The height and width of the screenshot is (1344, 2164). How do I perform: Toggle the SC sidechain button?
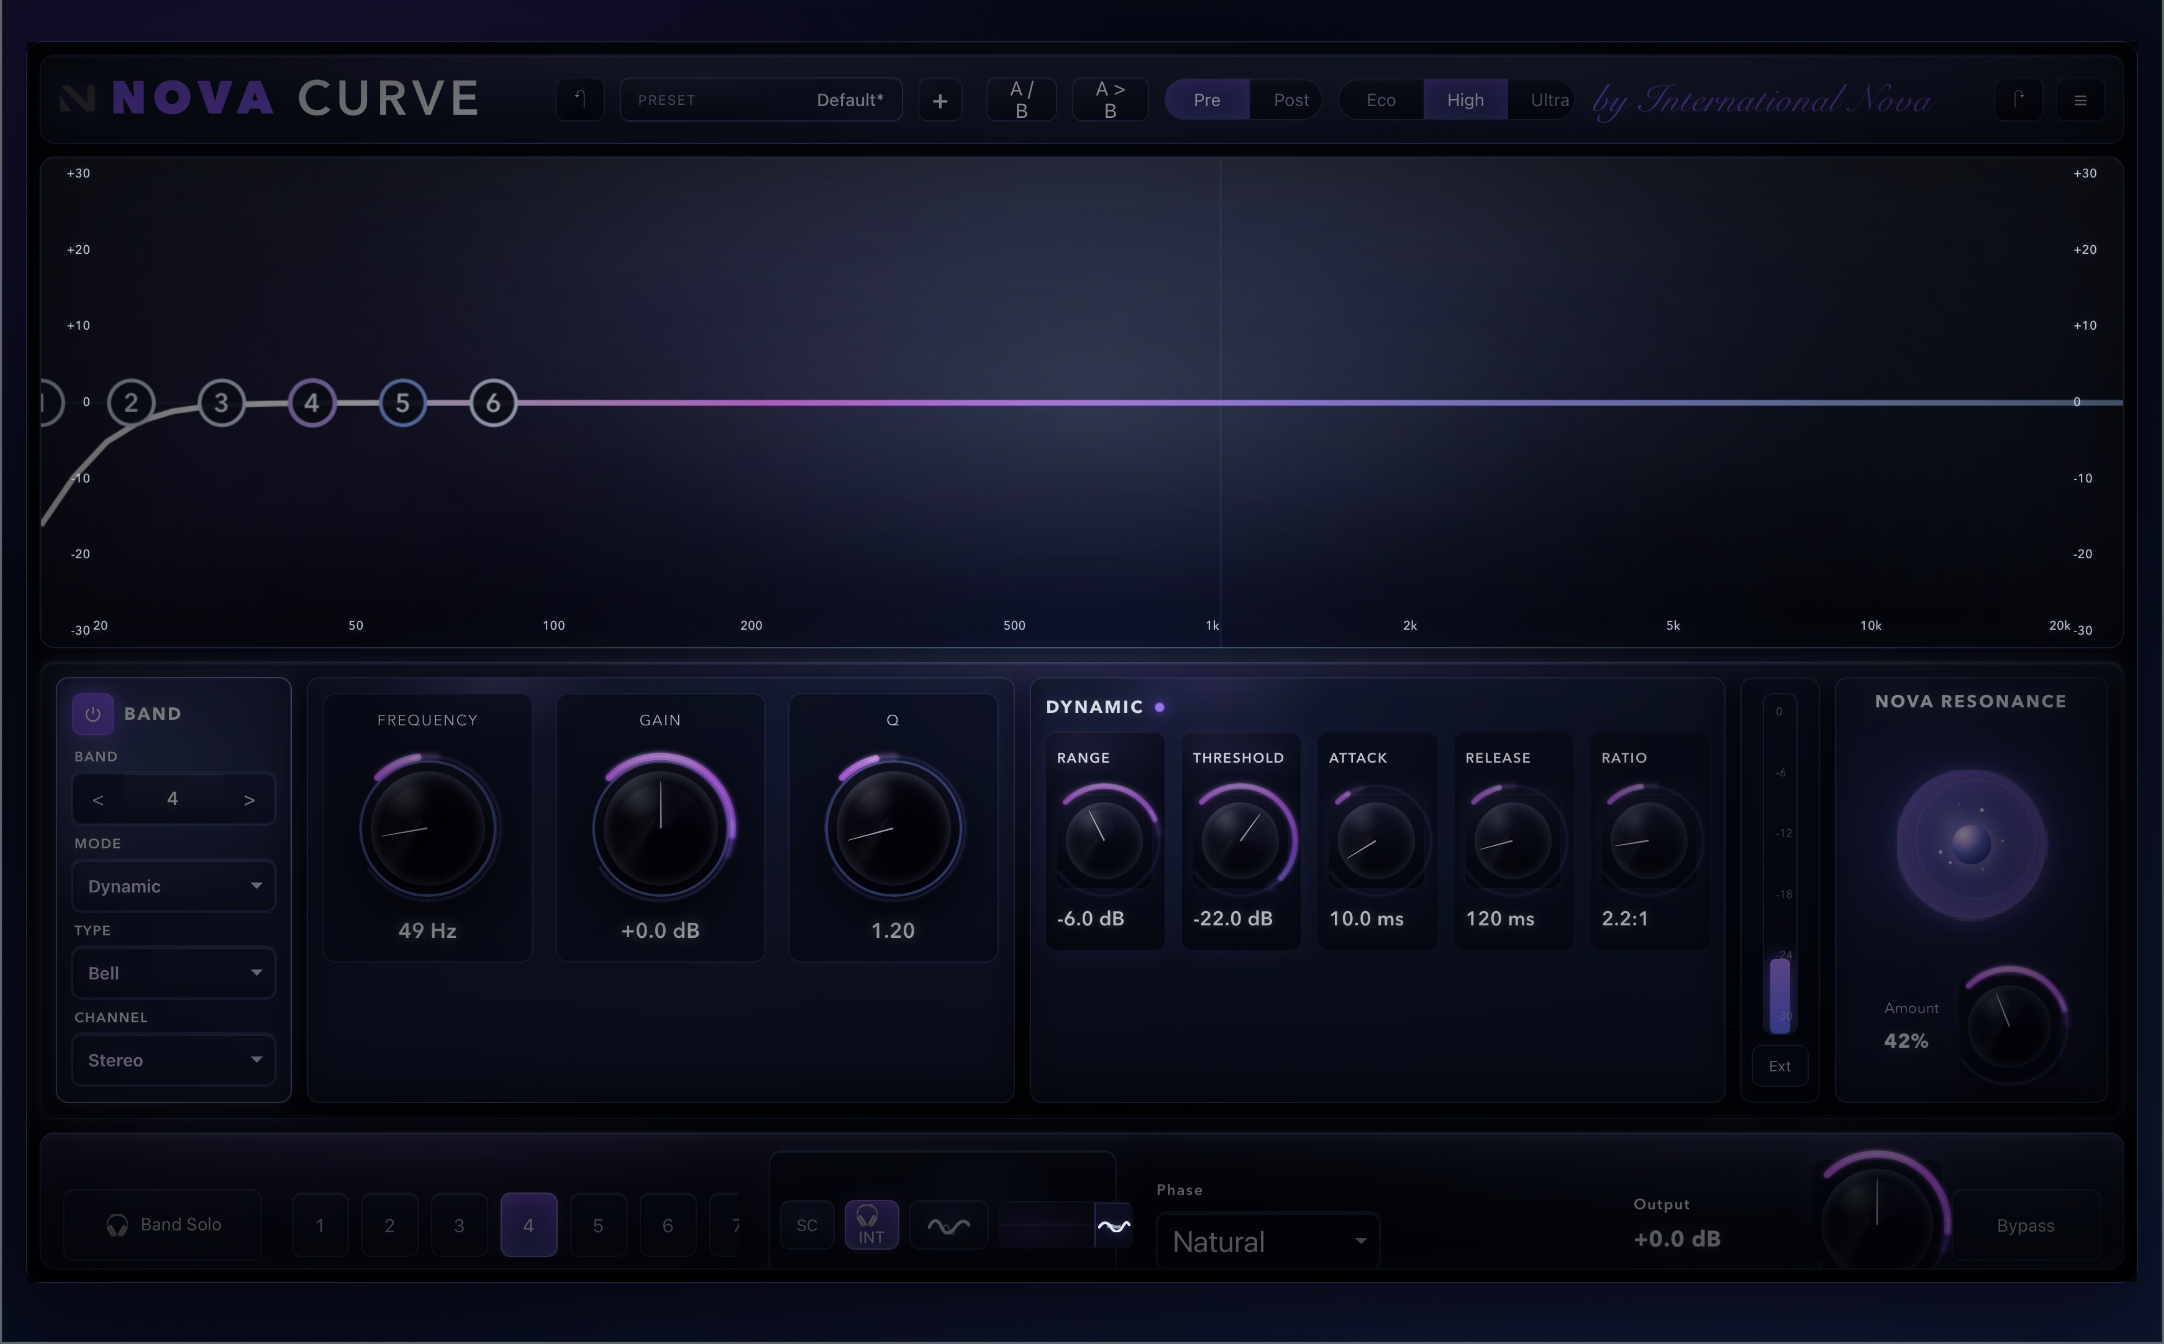click(x=807, y=1225)
